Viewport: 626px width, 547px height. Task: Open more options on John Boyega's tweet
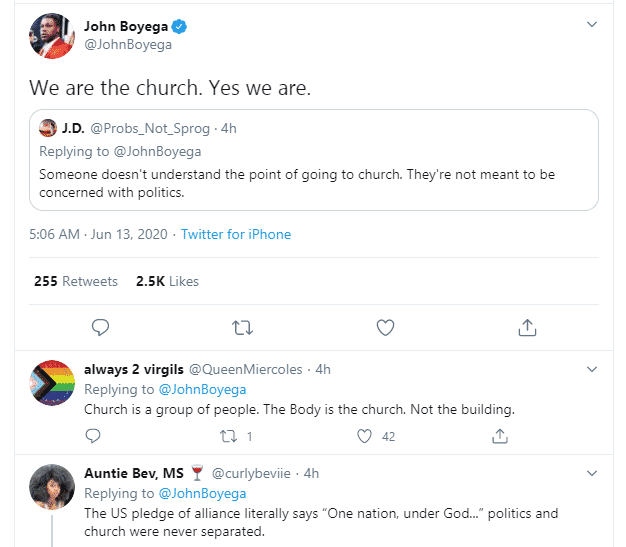coord(591,25)
